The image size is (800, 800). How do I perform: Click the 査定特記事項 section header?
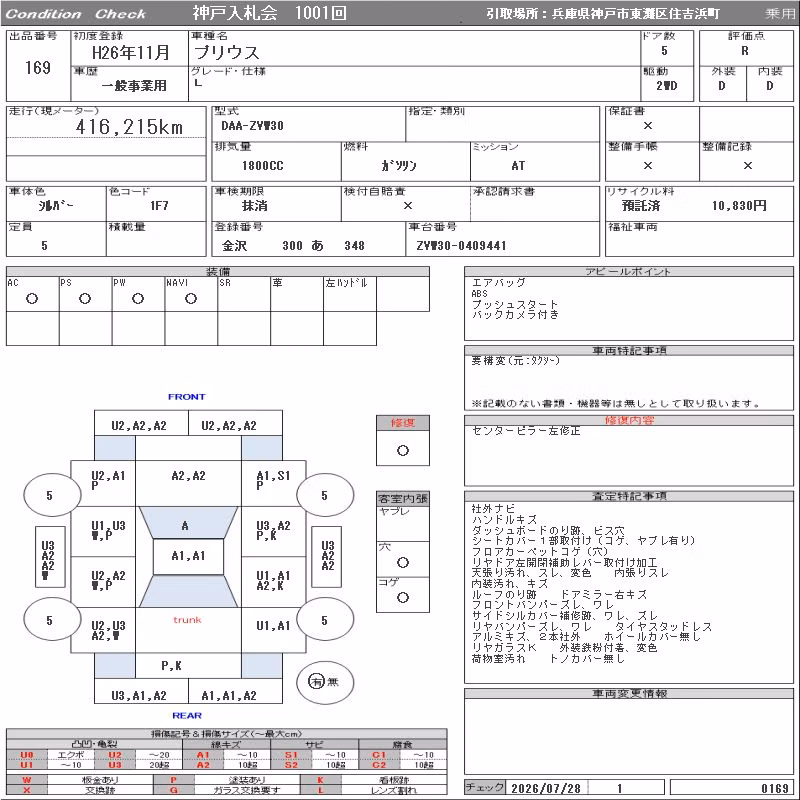629,496
